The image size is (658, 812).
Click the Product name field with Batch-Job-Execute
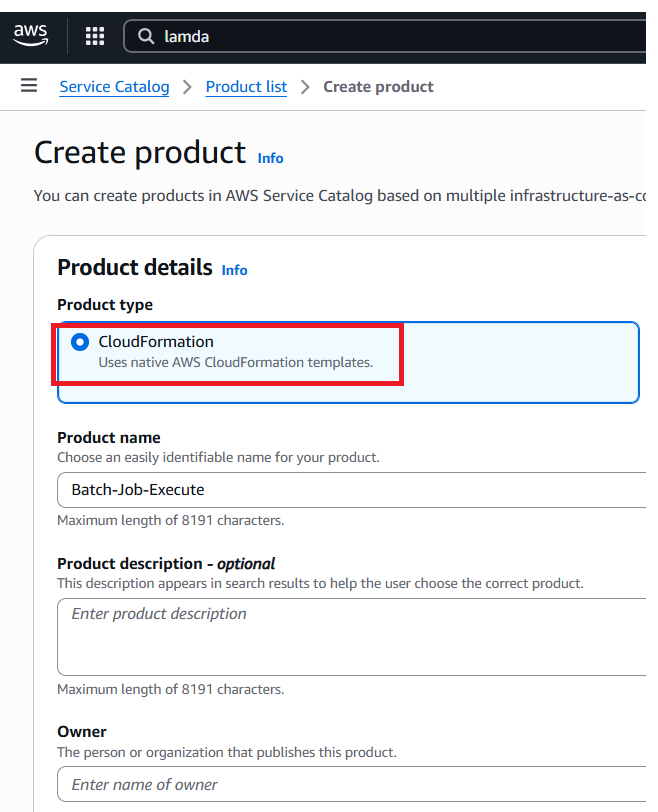(350, 490)
